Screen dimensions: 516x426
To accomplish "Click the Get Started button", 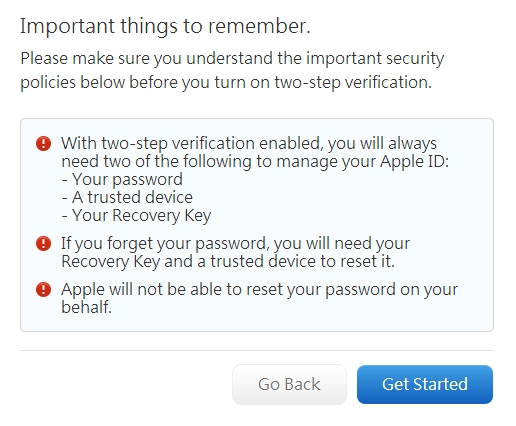I will (x=425, y=384).
